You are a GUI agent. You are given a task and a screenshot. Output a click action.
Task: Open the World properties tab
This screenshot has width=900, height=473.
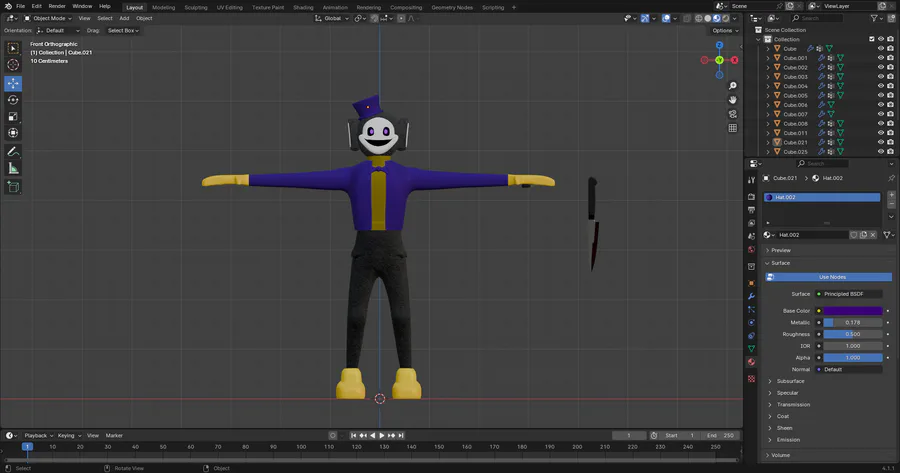[751, 250]
